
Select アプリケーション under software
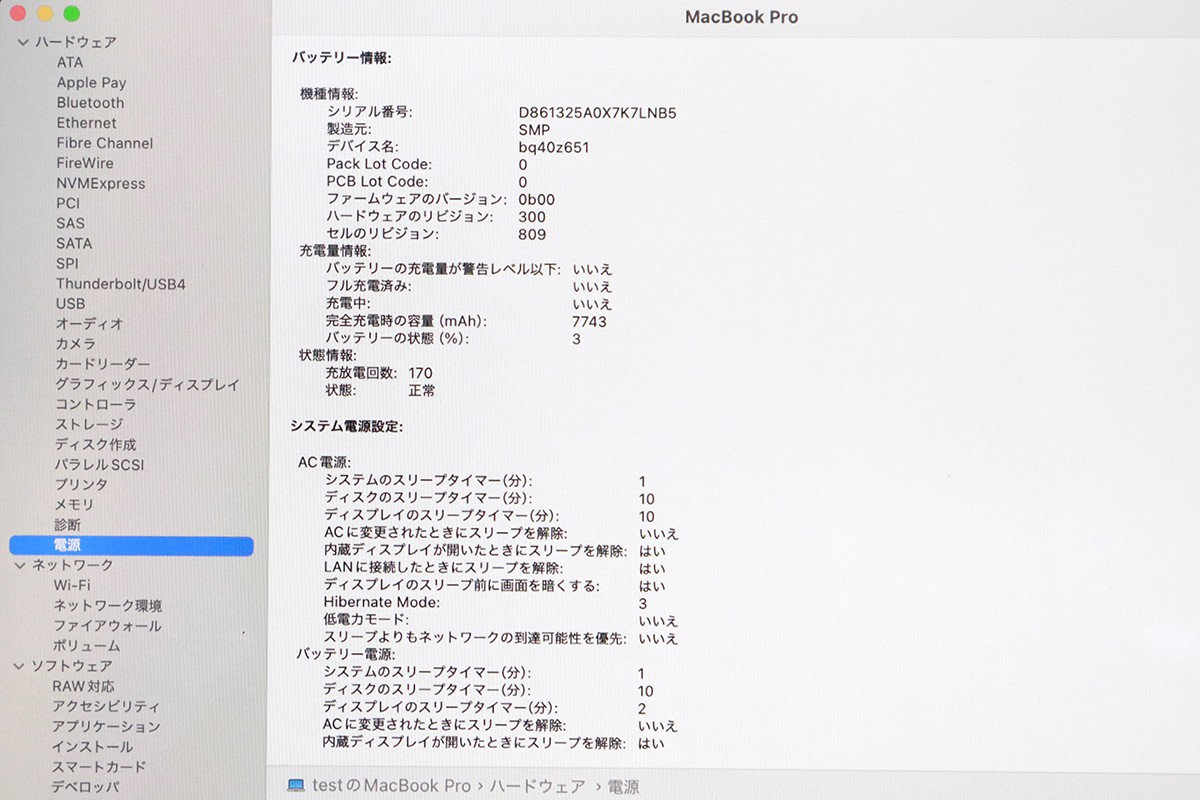click(x=106, y=727)
